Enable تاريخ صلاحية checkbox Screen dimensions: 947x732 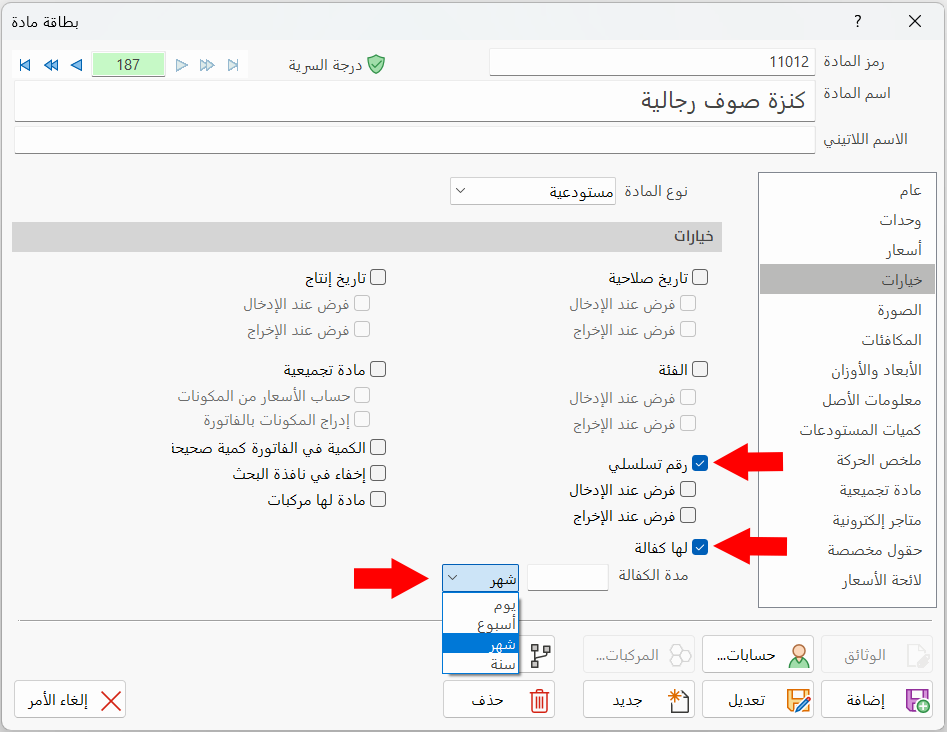click(x=699, y=277)
